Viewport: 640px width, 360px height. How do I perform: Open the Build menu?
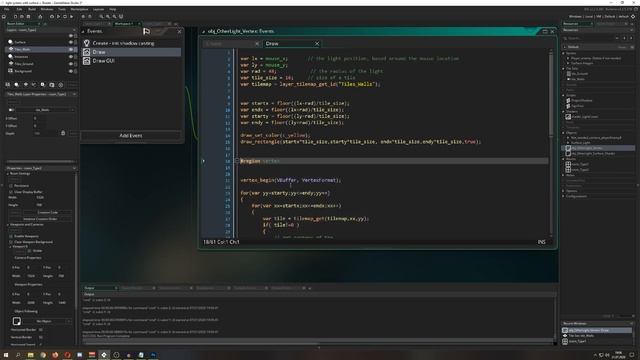pyautogui.click(x=32, y=9)
